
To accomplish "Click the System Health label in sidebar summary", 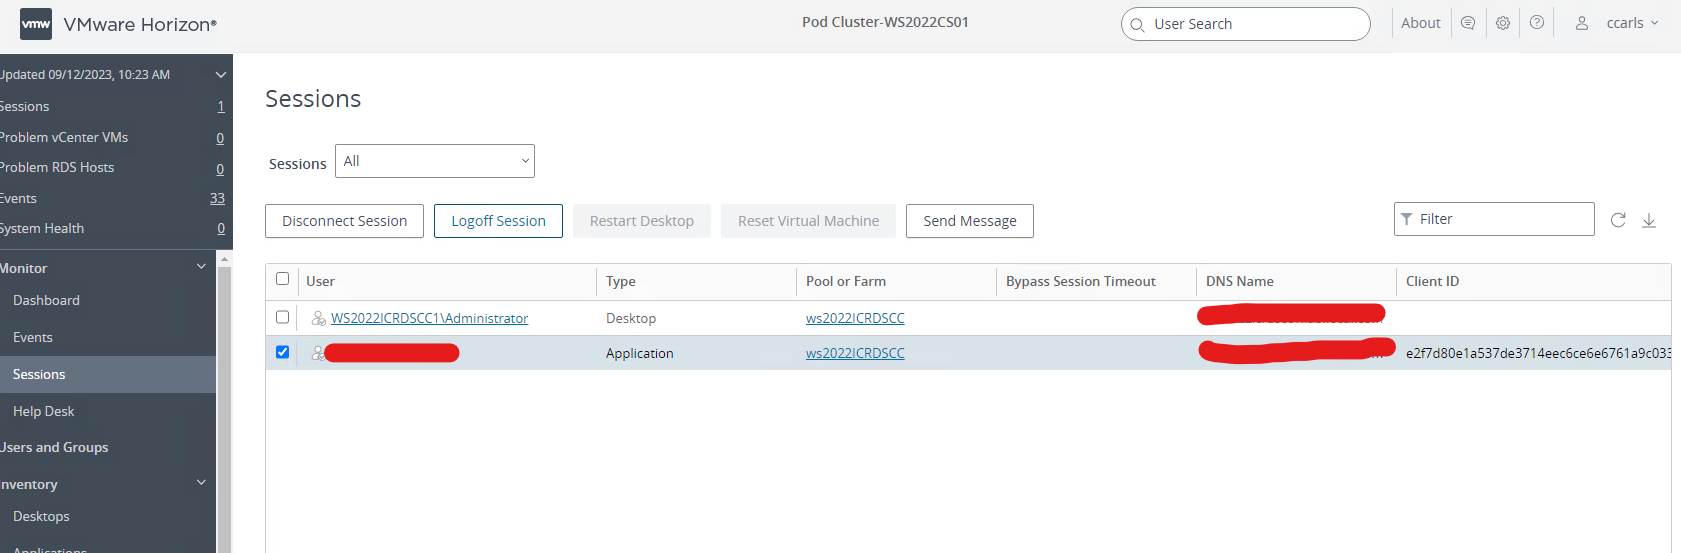I will (41, 228).
